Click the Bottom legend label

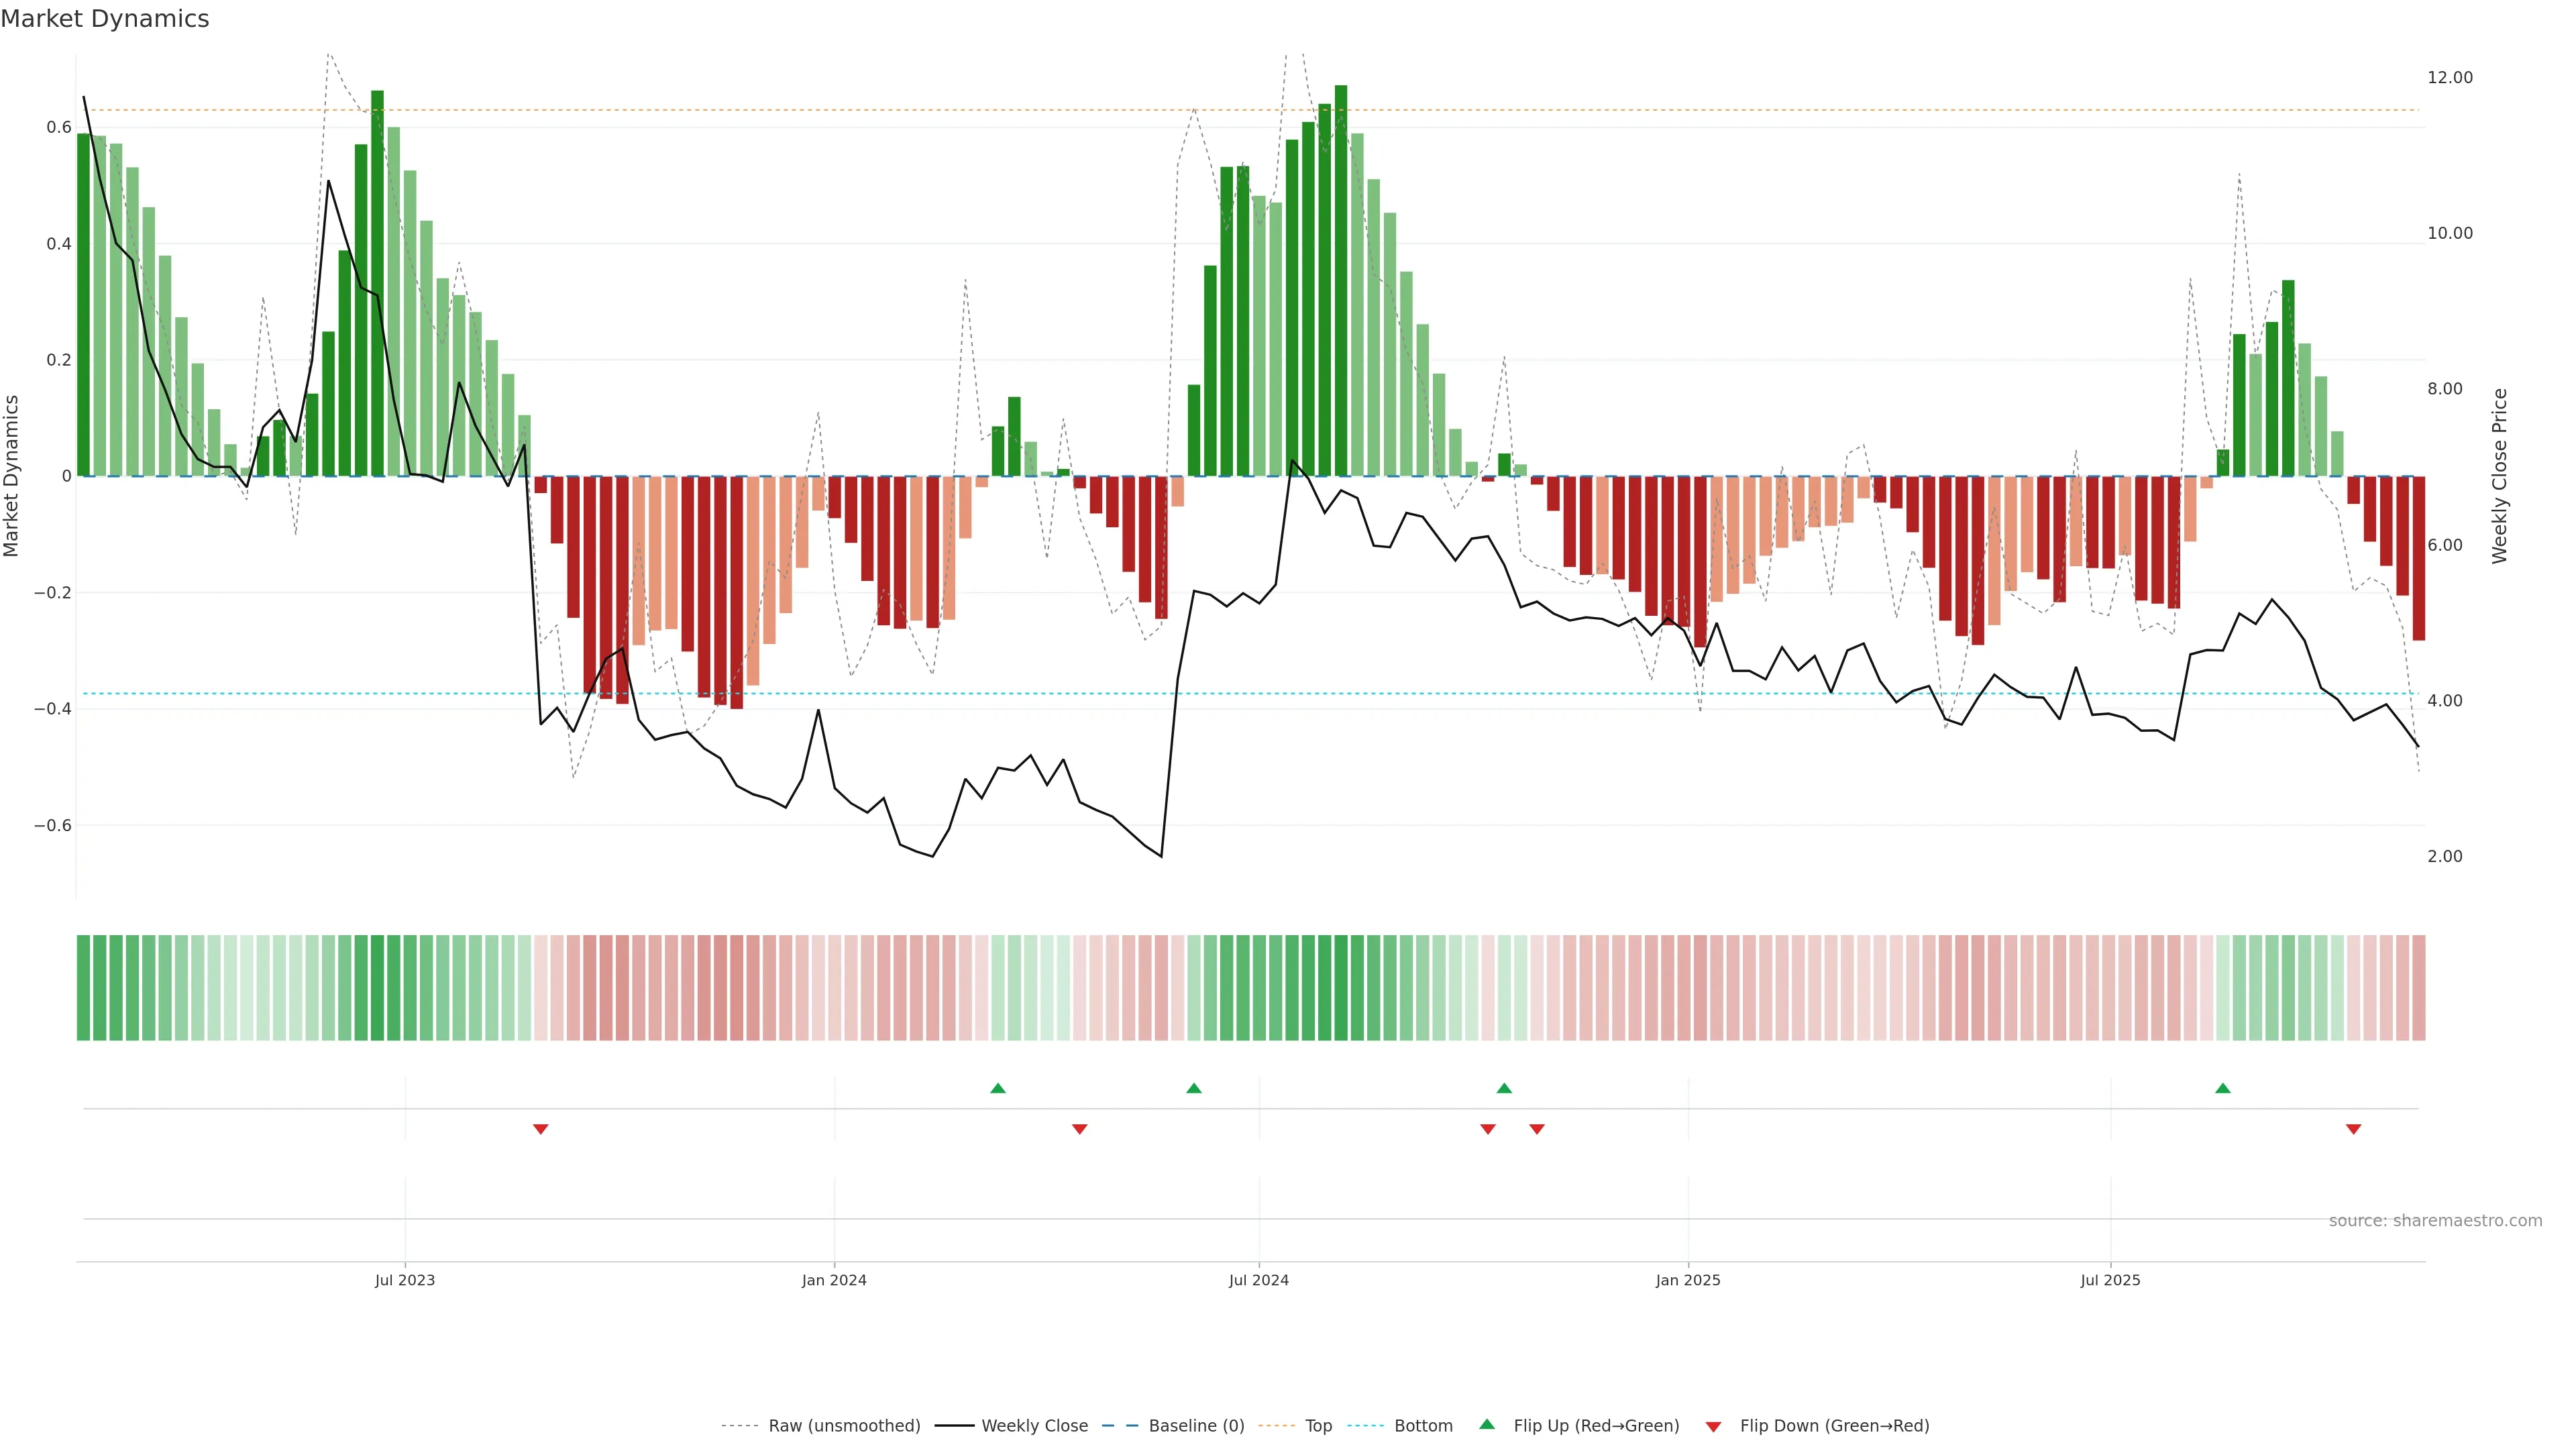[1423, 1426]
